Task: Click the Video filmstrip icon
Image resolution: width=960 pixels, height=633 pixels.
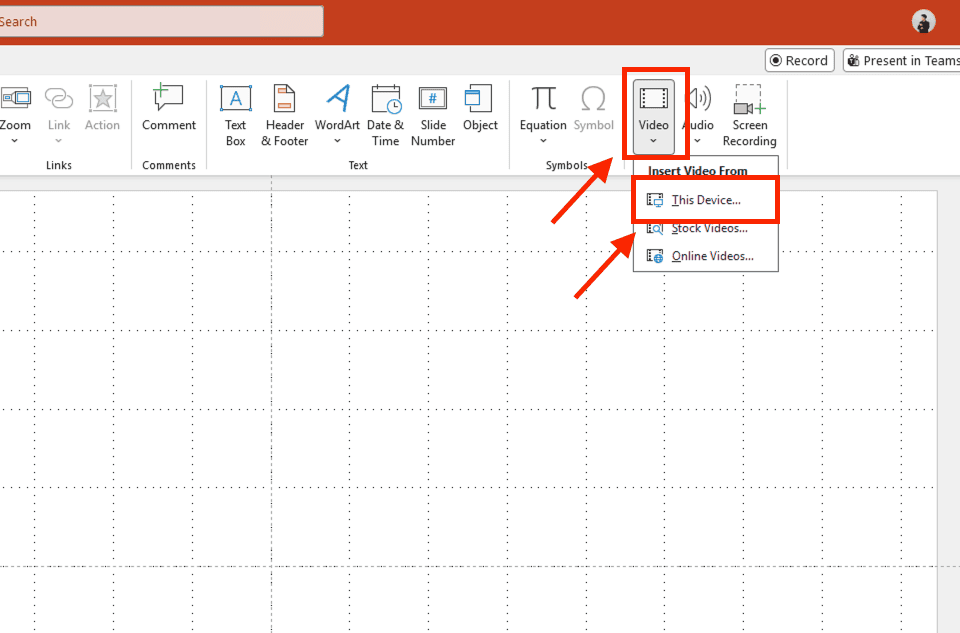Action: click(653, 98)
